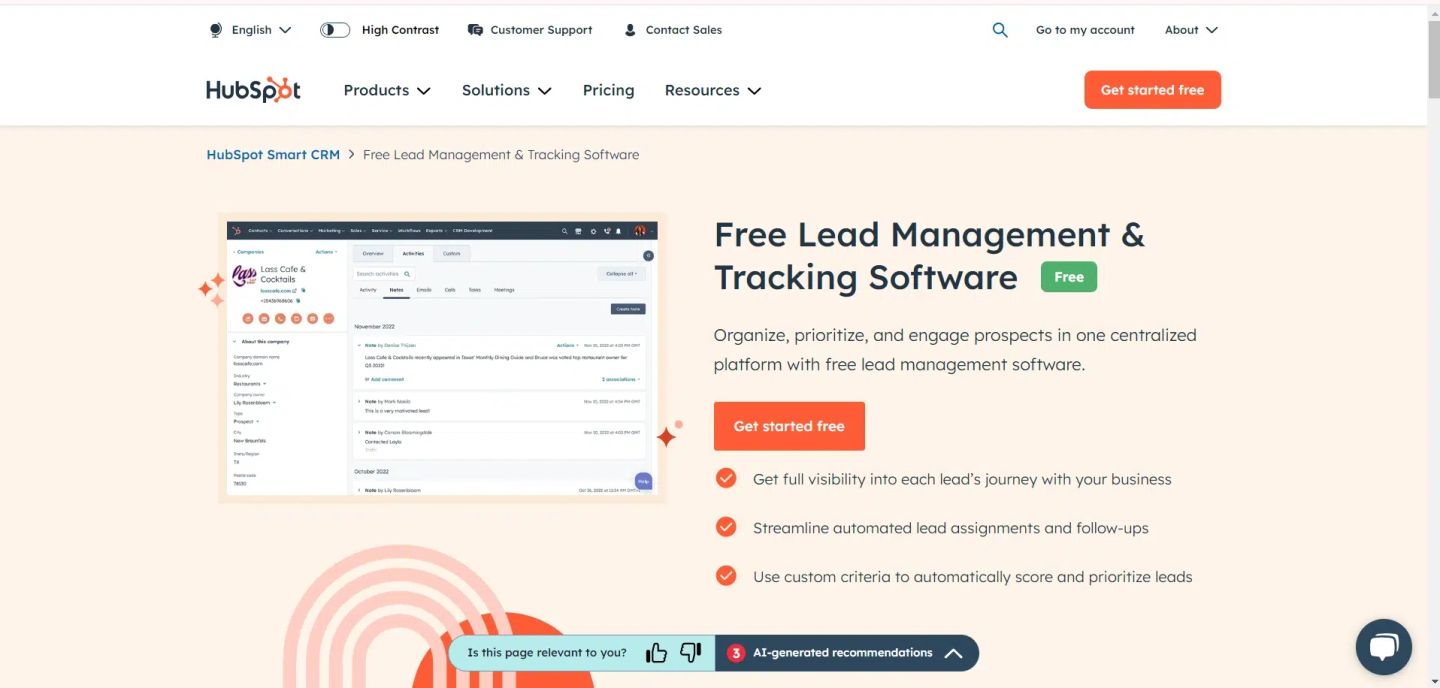Expand the Resources menu
This screenshot has width=1440, height=688.
pyautogui.click(x=713, y=90)
